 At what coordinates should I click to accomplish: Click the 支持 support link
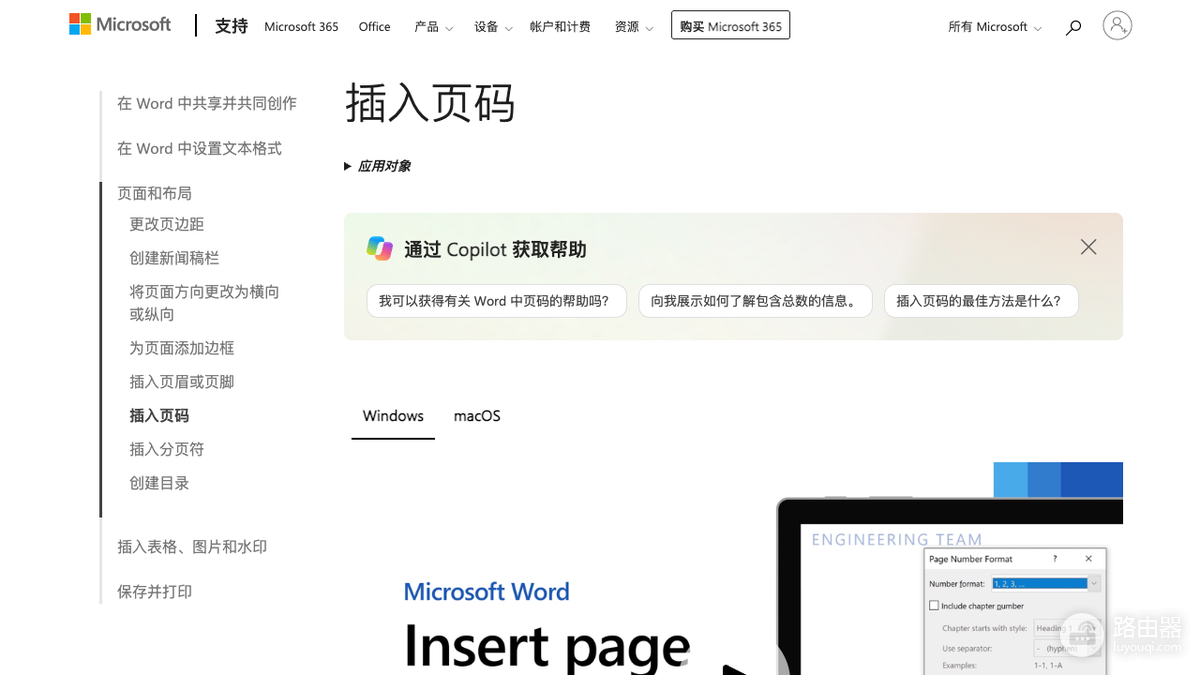click(x=231, y=26)
